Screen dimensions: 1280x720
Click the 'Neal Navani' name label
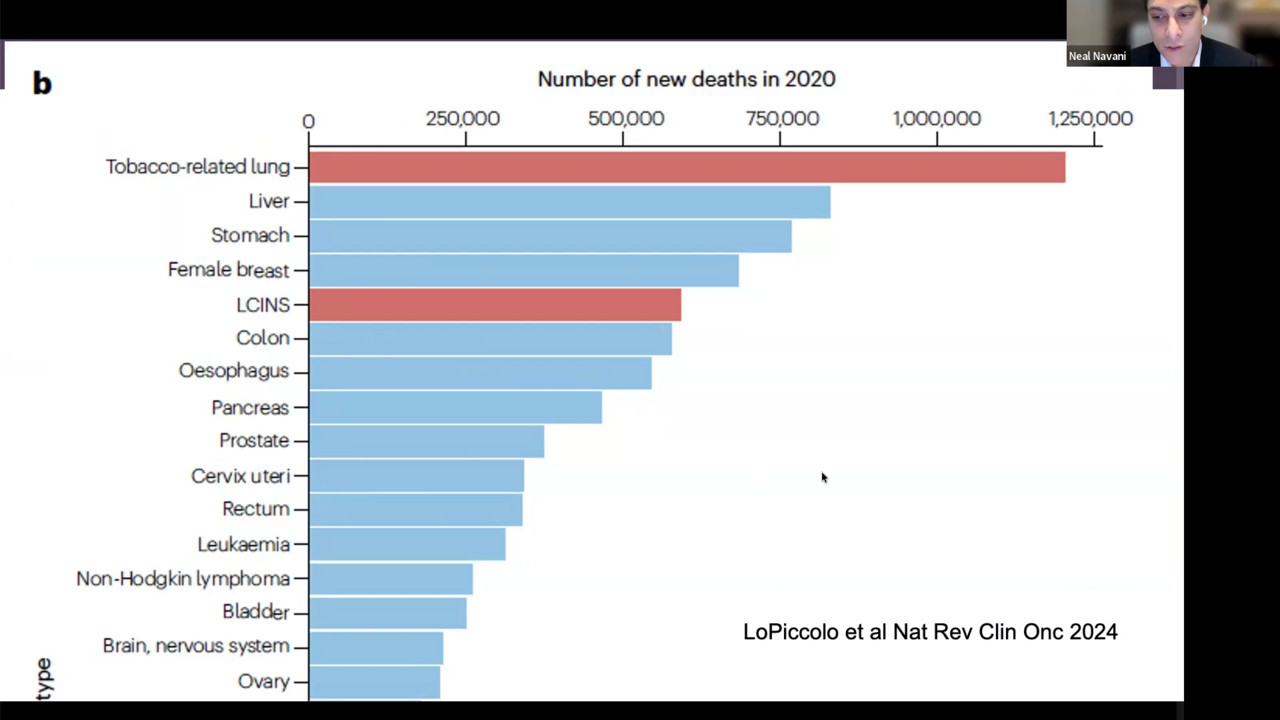(x=1097, y=56)
